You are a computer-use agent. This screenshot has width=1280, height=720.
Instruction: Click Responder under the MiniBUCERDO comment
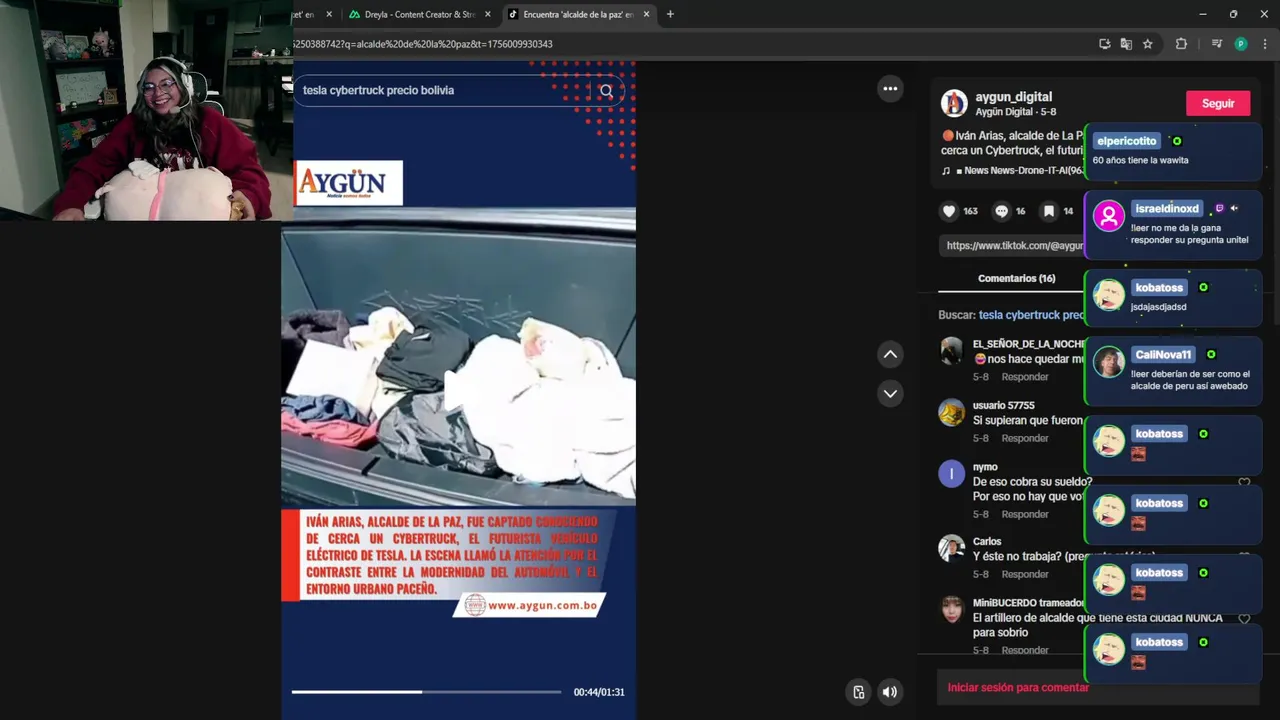(1025, 650)
